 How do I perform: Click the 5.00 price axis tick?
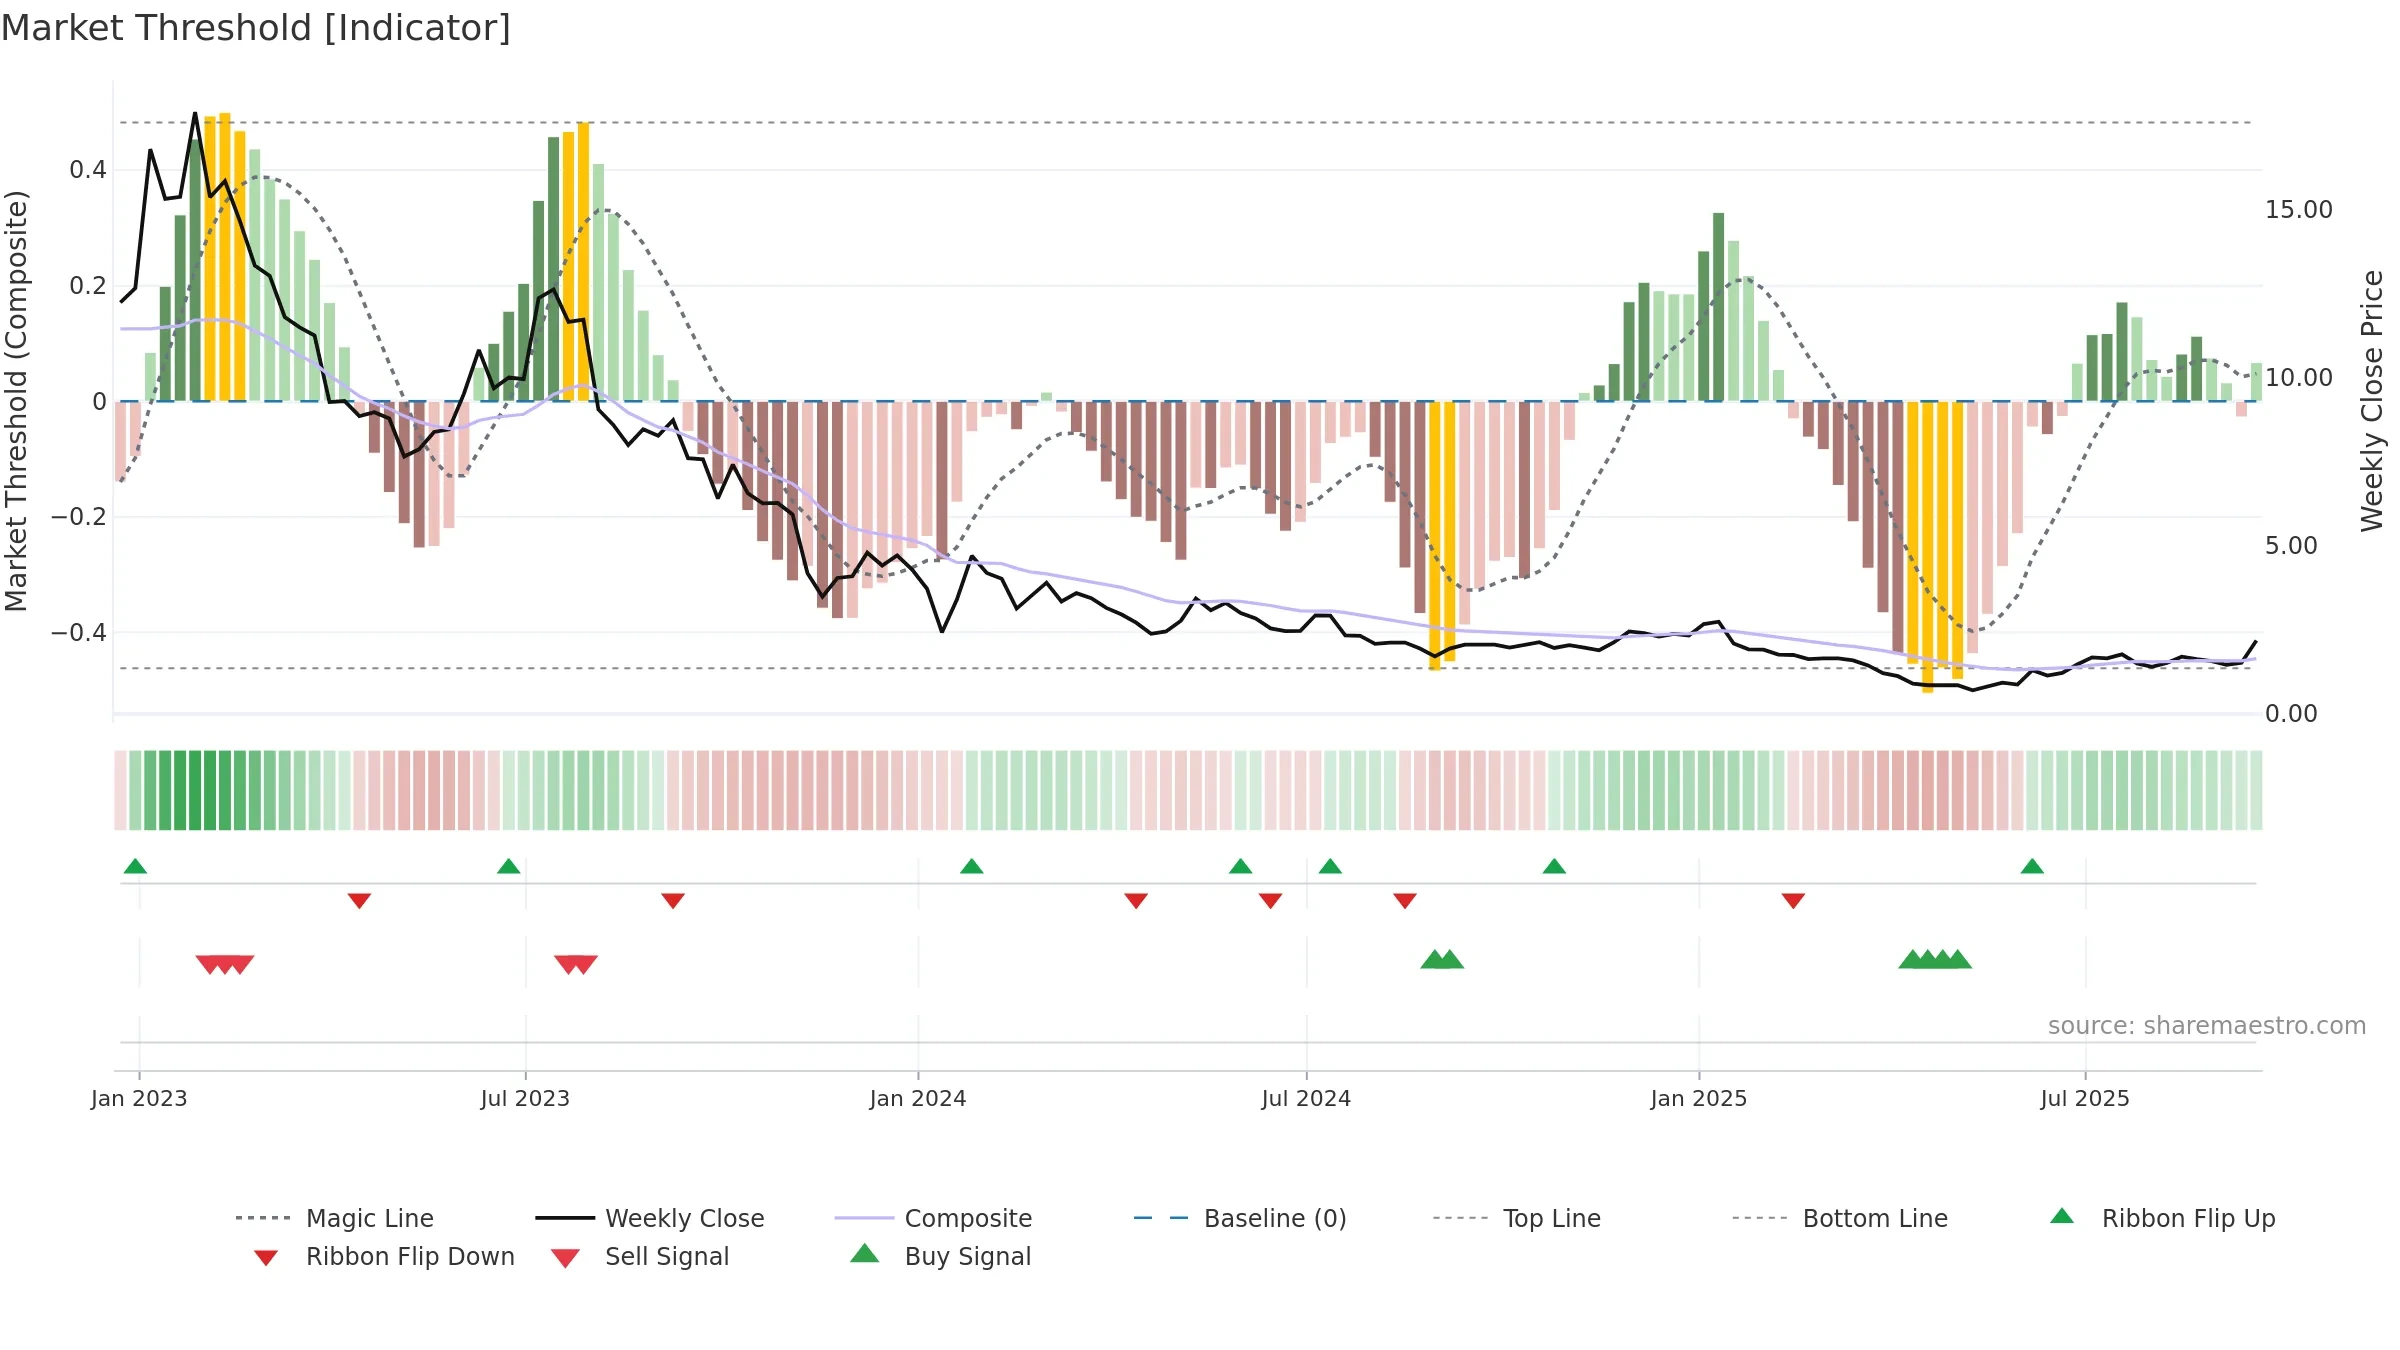point(2291,546)
